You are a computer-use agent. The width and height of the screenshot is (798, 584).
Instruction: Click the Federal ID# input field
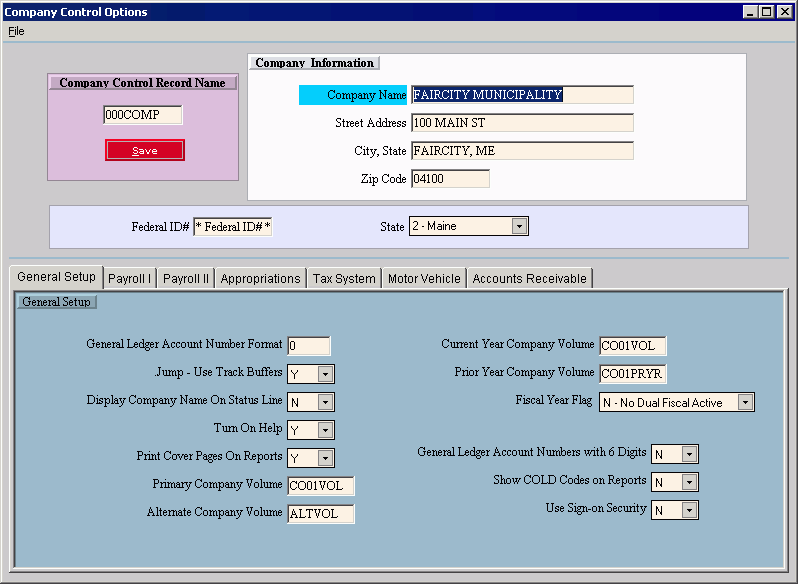point(233,226)
